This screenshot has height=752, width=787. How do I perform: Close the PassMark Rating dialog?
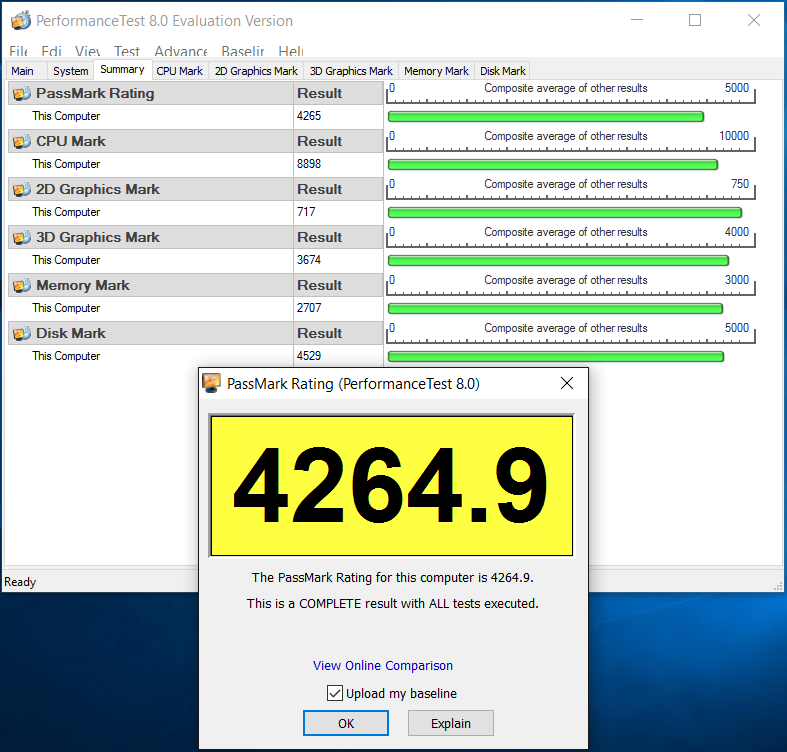(x=567, y=383)
